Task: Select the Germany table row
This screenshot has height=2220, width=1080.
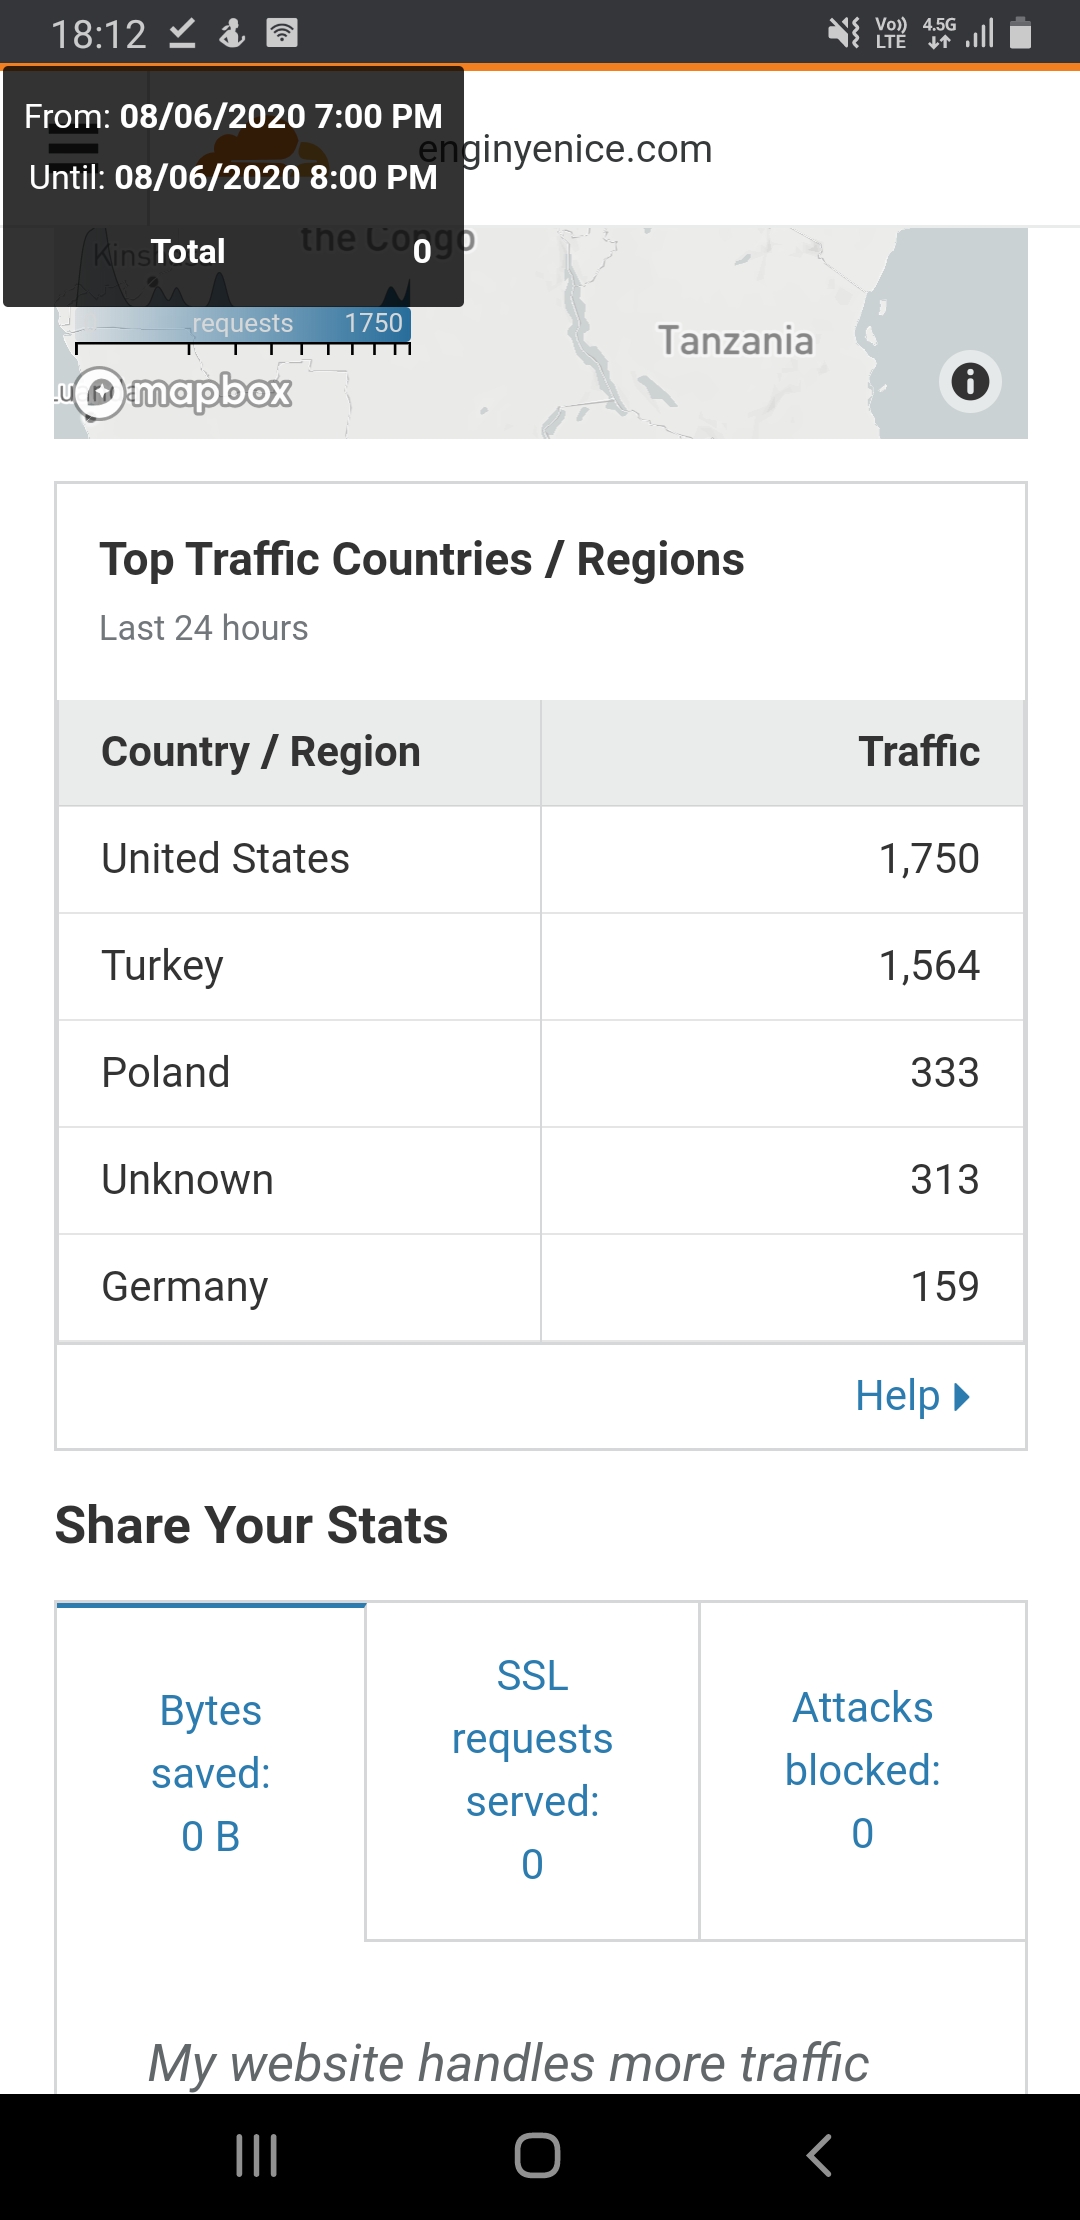Action: point(541,1287)
